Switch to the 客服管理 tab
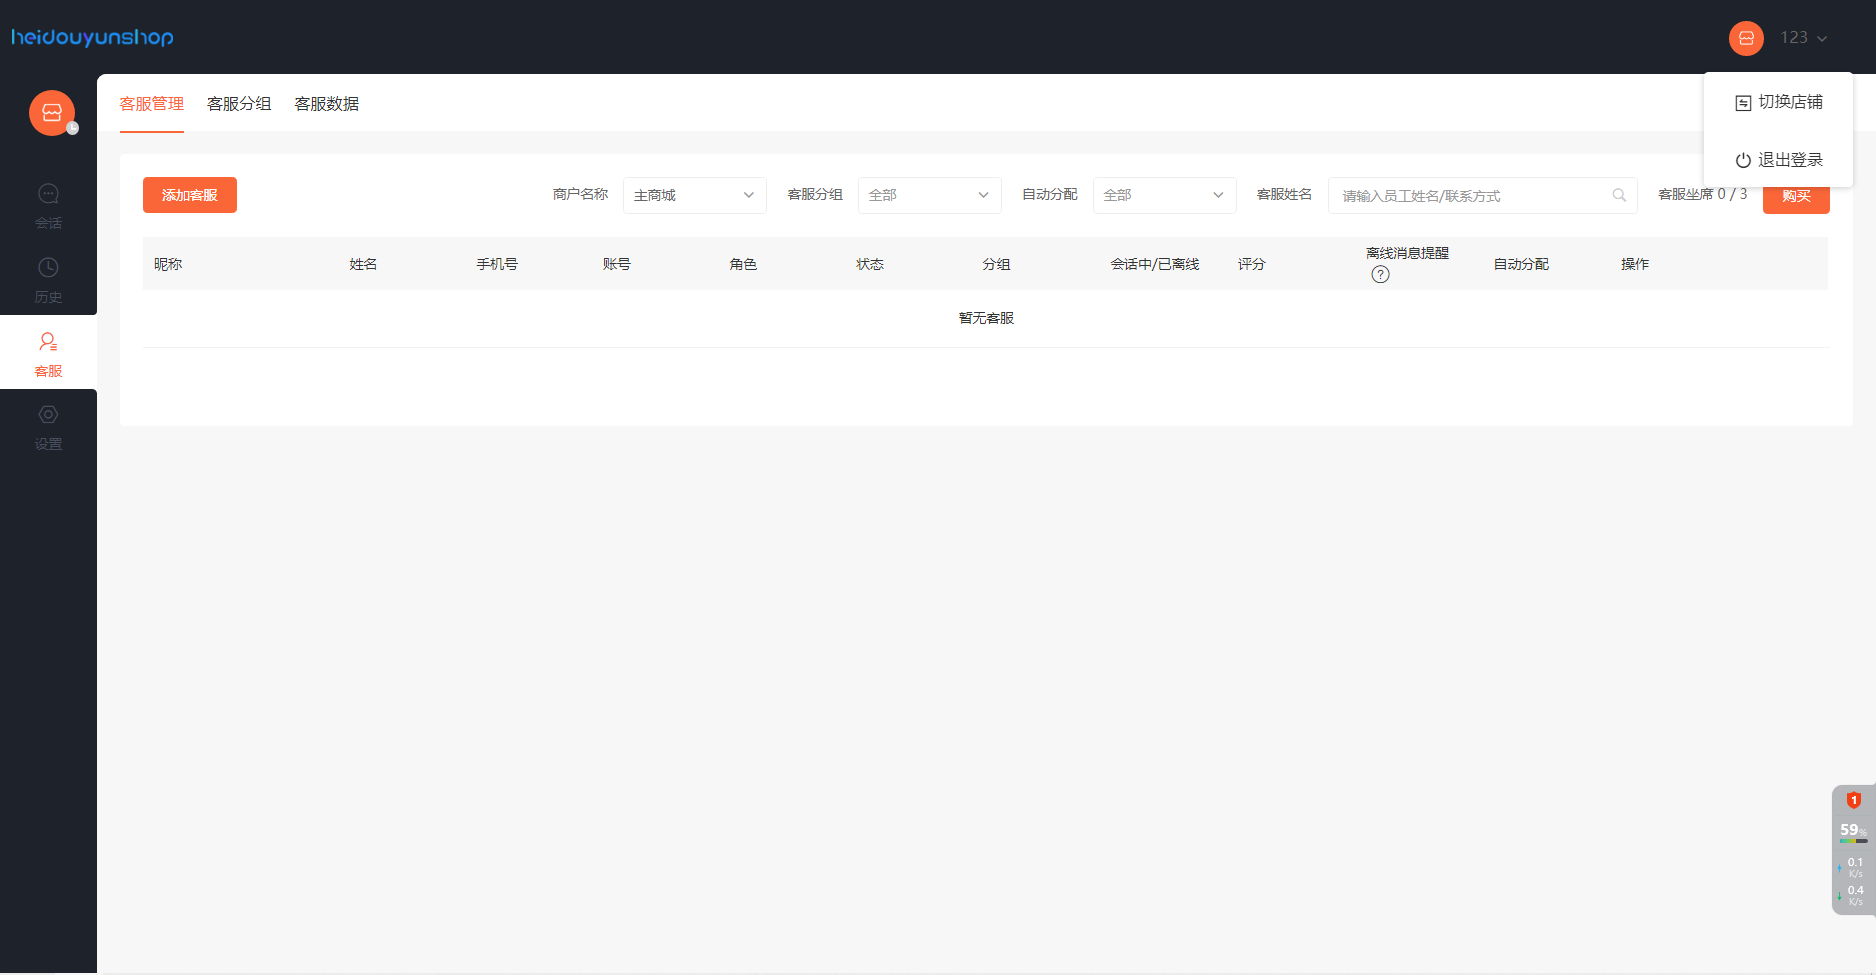Screen dimensions: 1876x975 (152, 104)
